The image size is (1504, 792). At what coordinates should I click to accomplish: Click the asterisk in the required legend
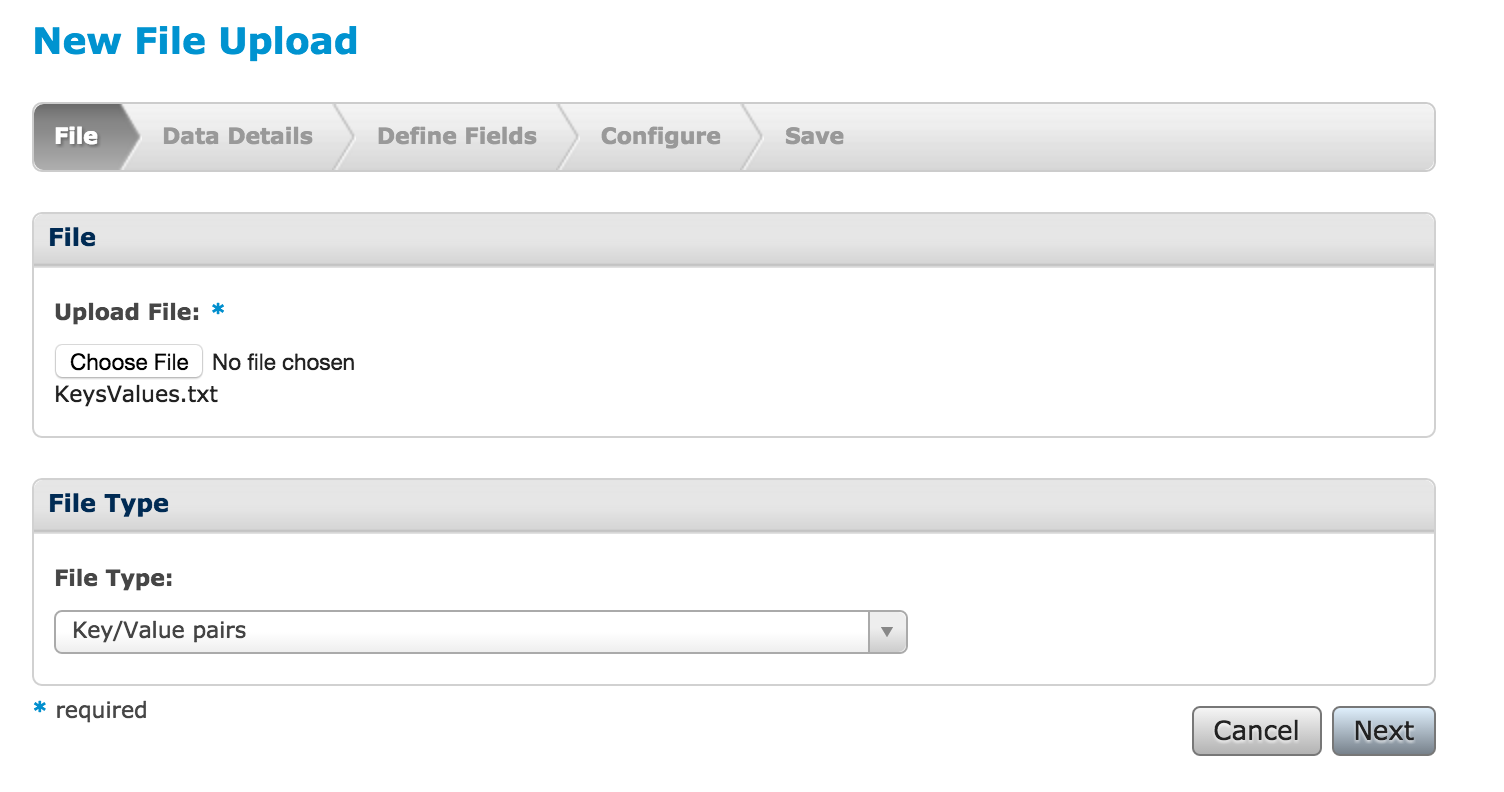coord(40,708)
